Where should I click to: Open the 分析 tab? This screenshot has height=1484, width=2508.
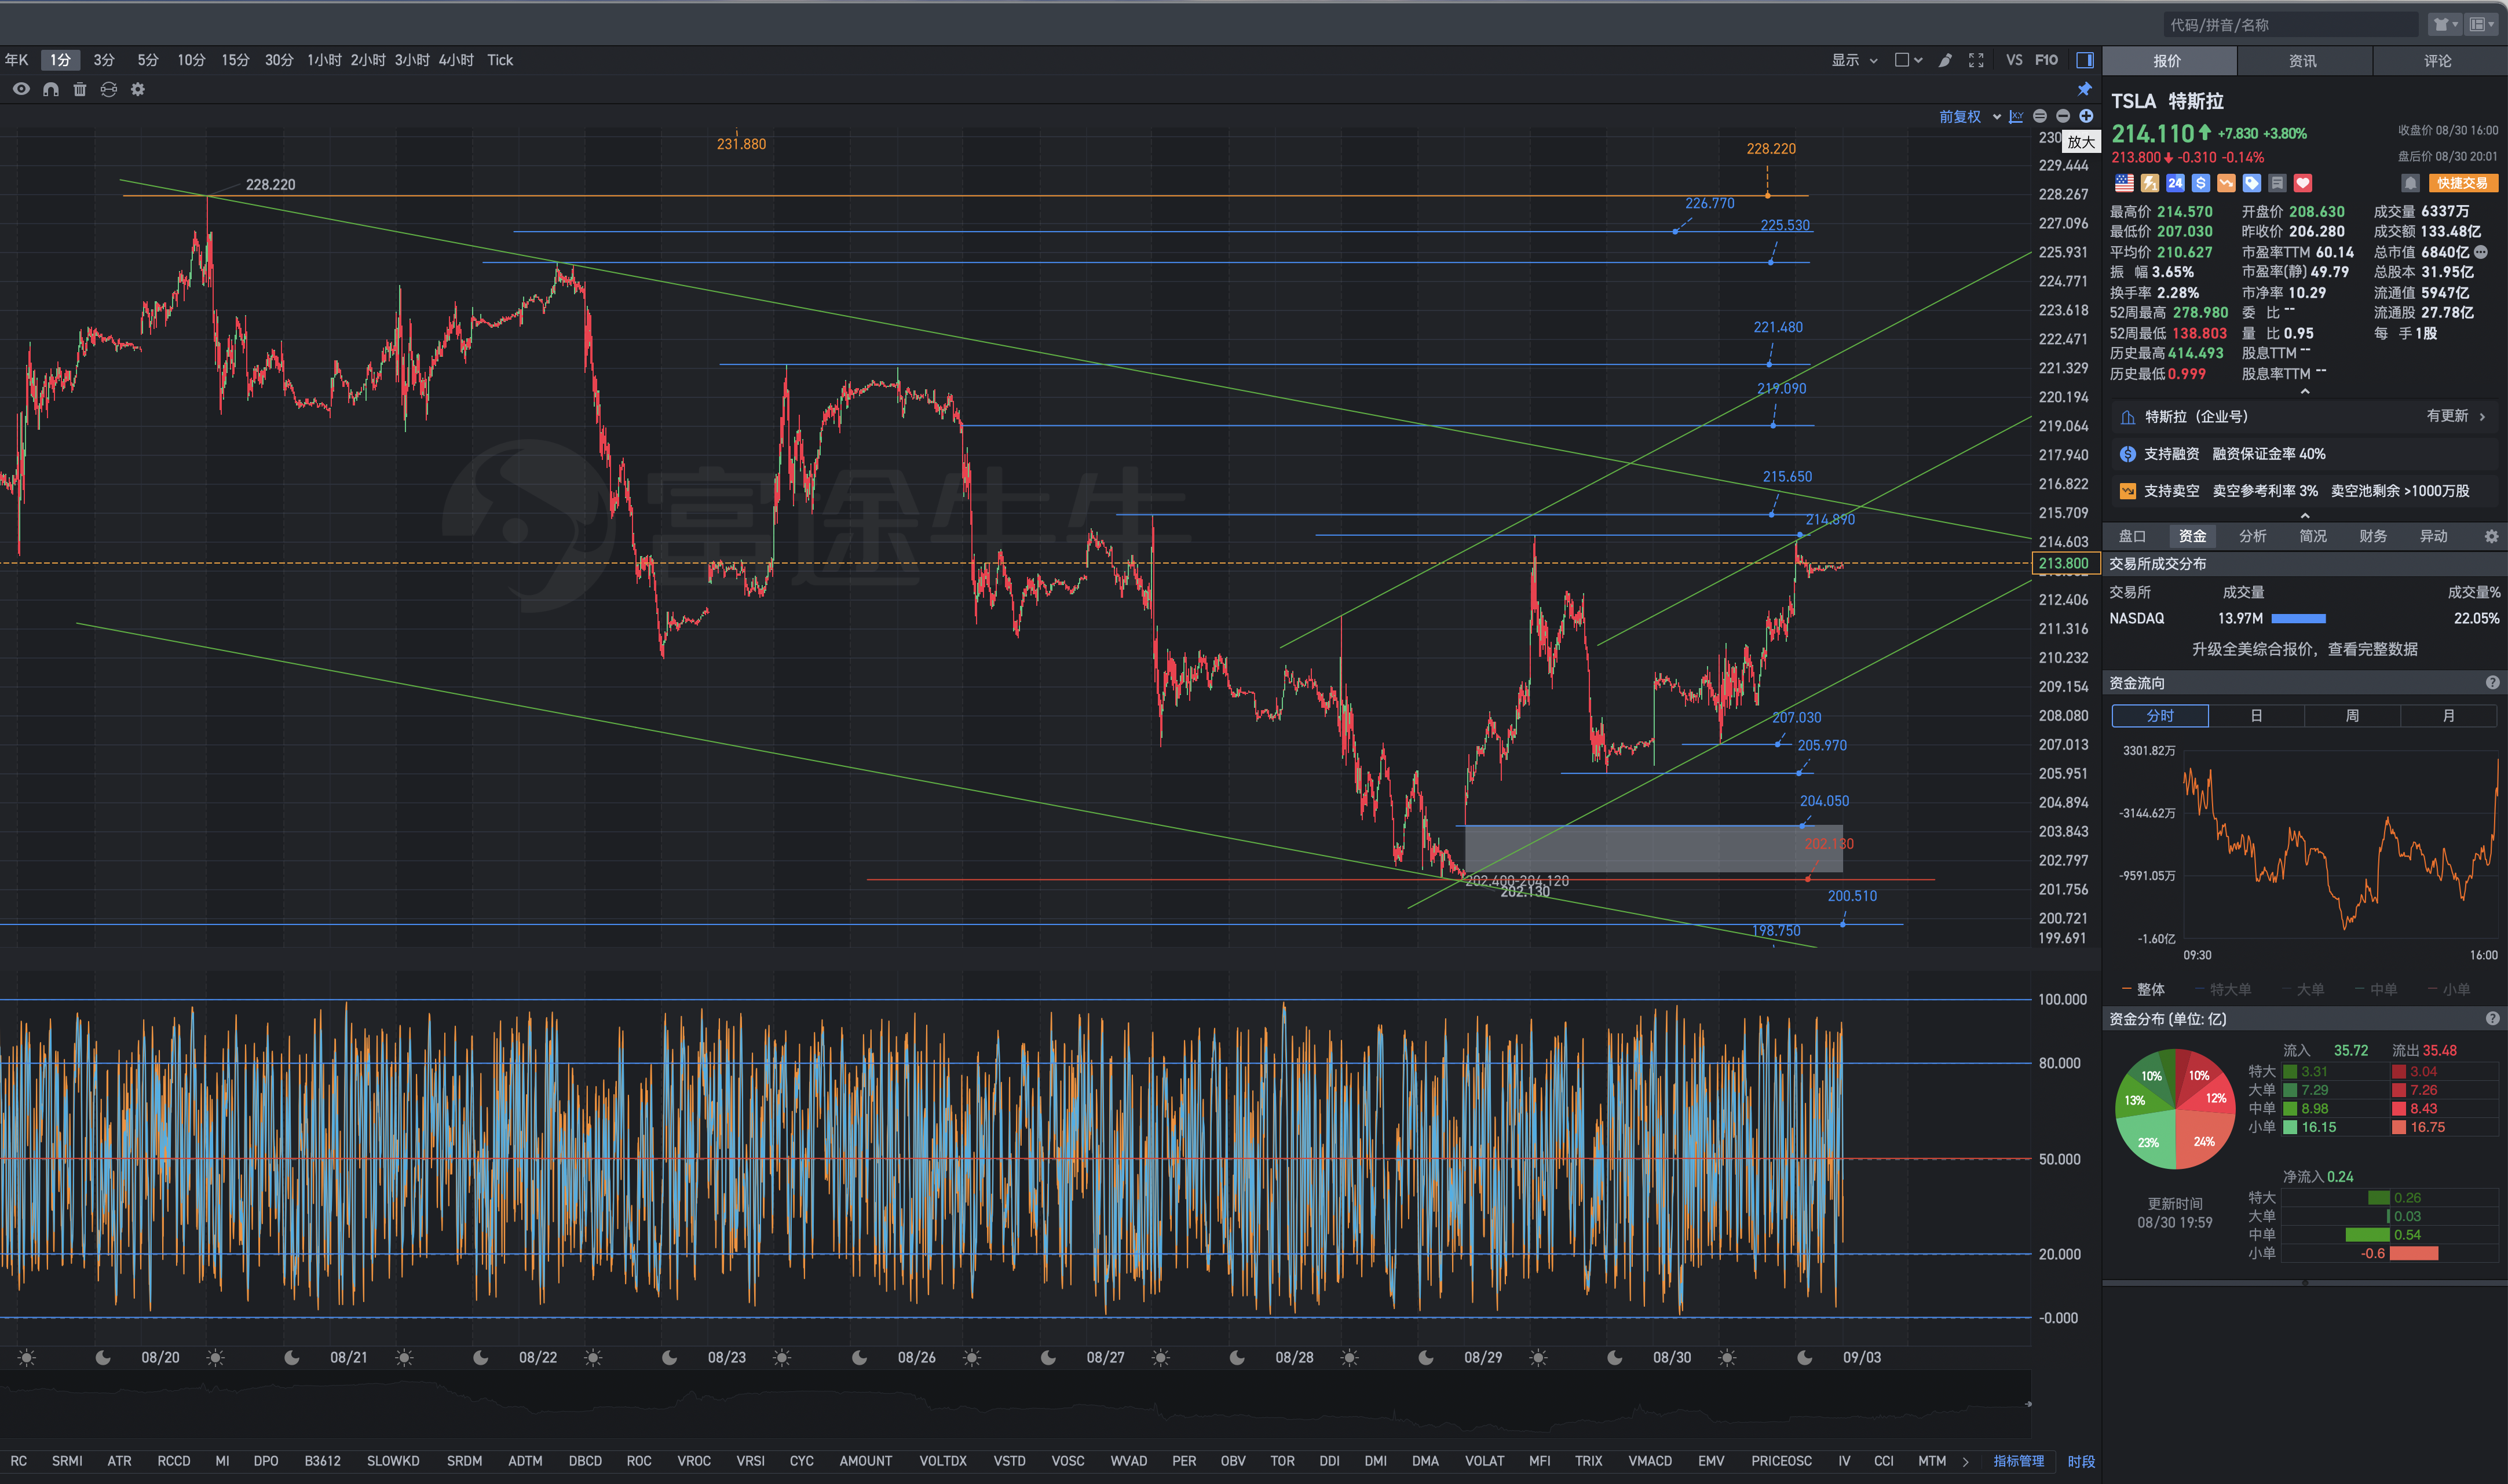2252,537
